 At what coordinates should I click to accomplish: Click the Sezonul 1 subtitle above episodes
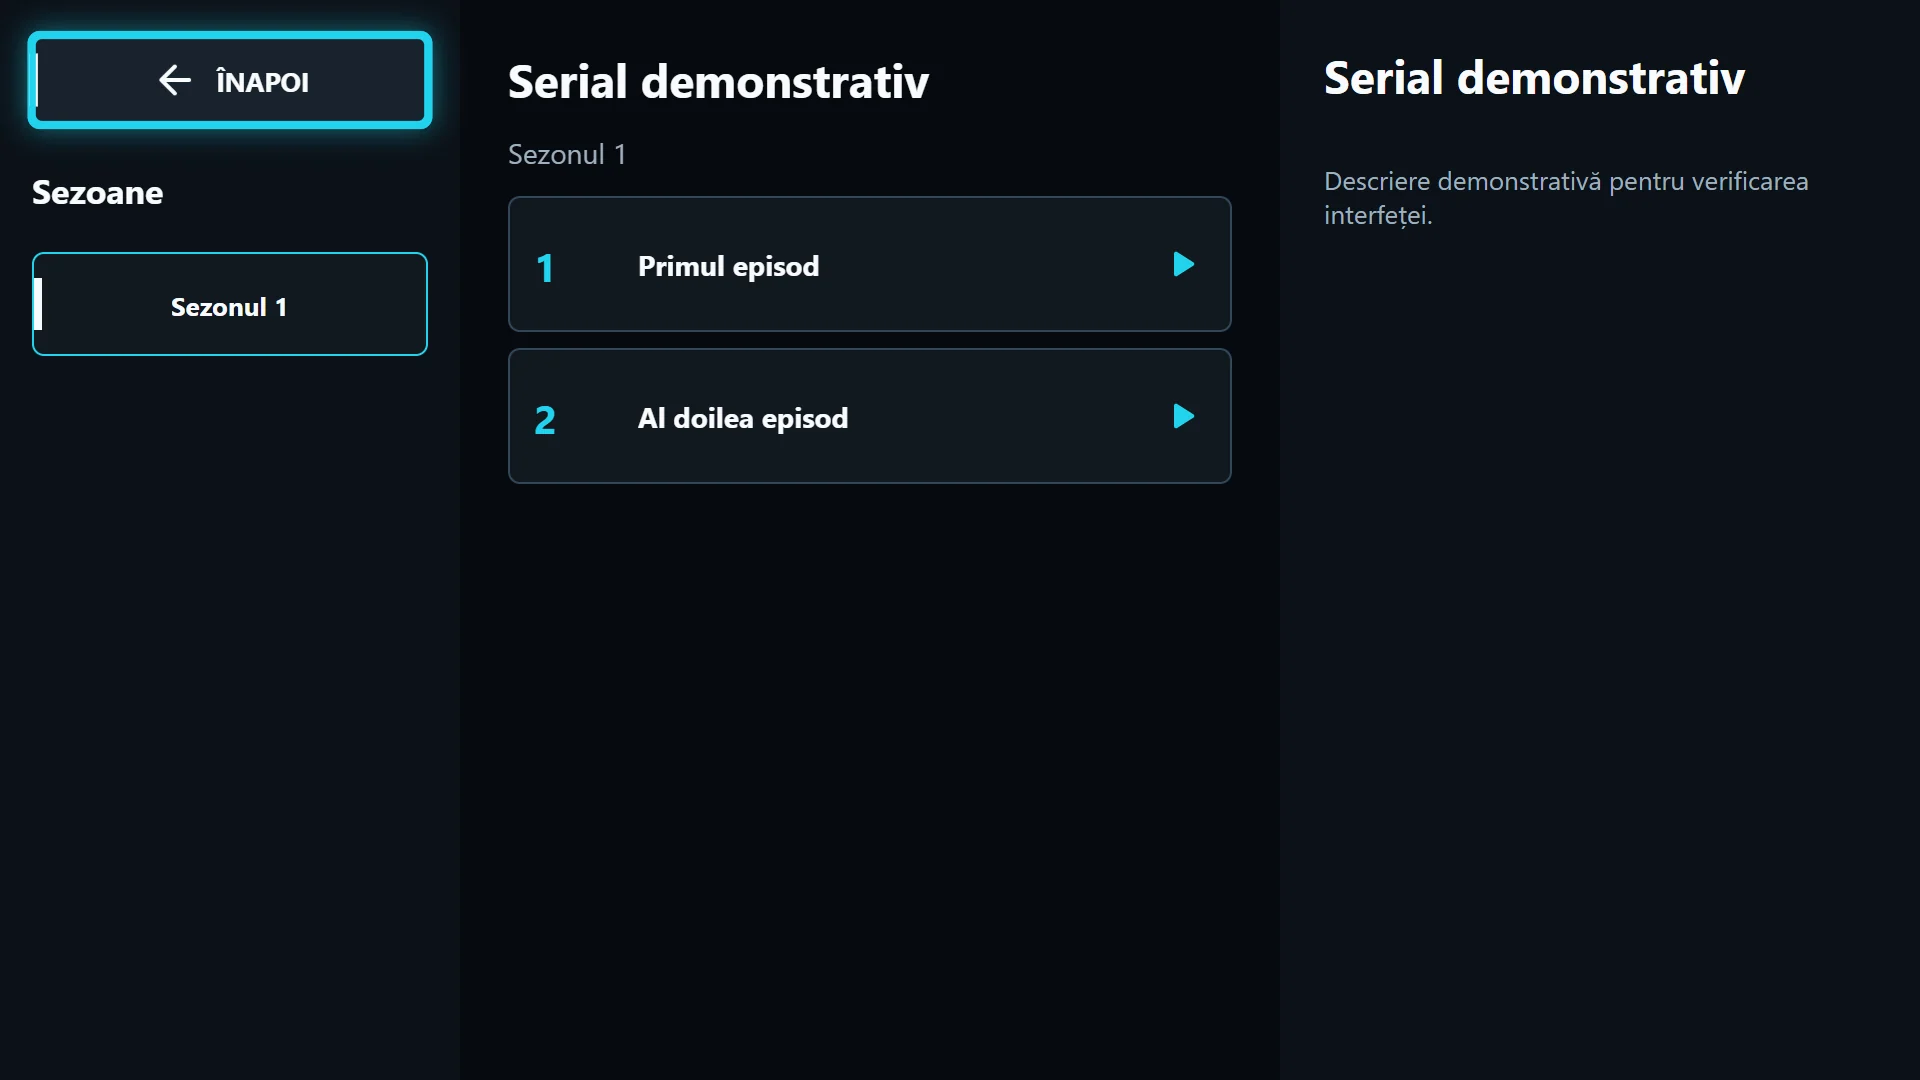(567, 155)
